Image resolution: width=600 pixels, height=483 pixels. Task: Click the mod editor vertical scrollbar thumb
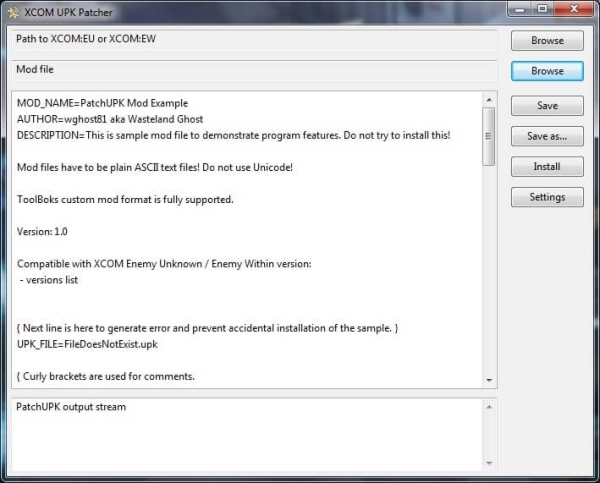click(x=489, y=135)
